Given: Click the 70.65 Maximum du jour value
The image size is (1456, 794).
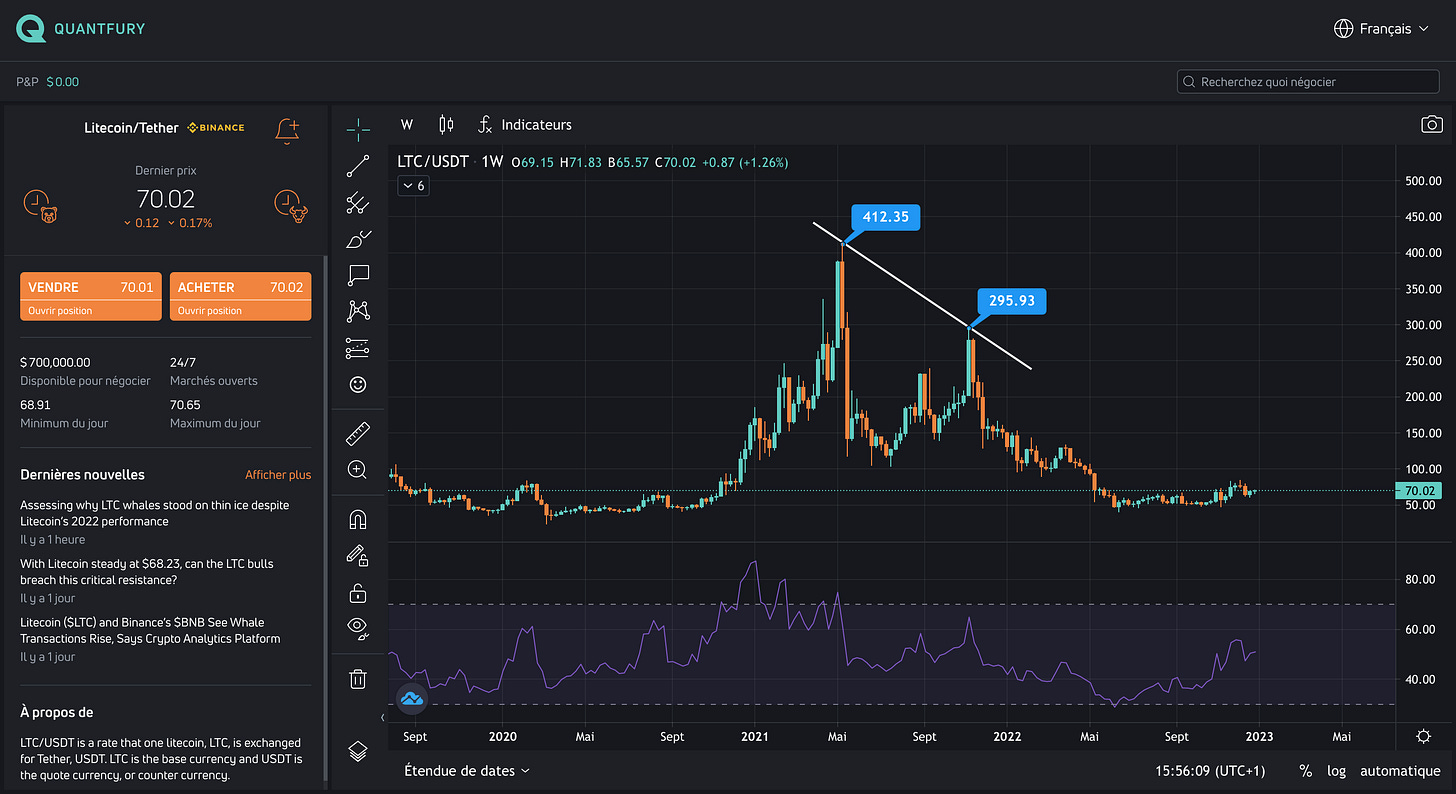Looking at the screenshot, I should (x=185, y=405).
